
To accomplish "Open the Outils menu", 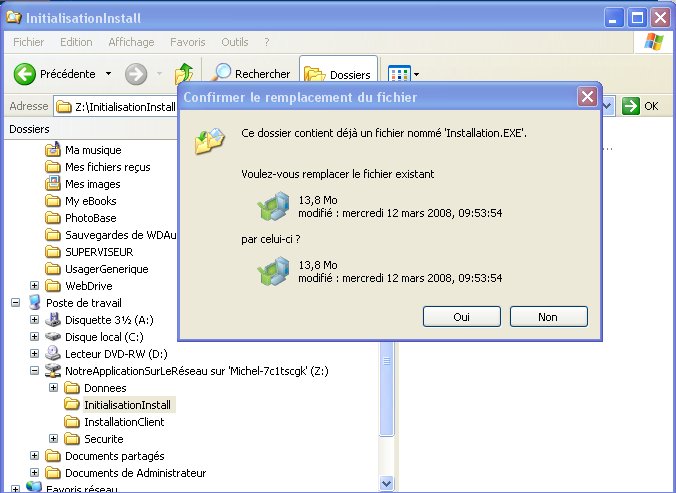I will [235, 42].
